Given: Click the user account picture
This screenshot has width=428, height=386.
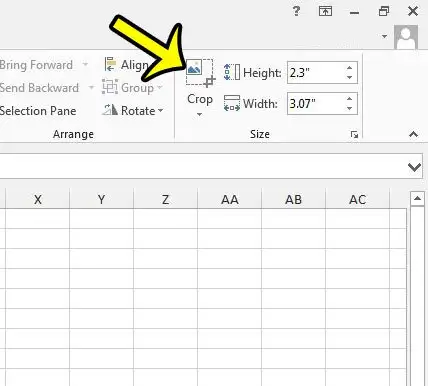Looking at the screenshot, I should tap(406, 37).
